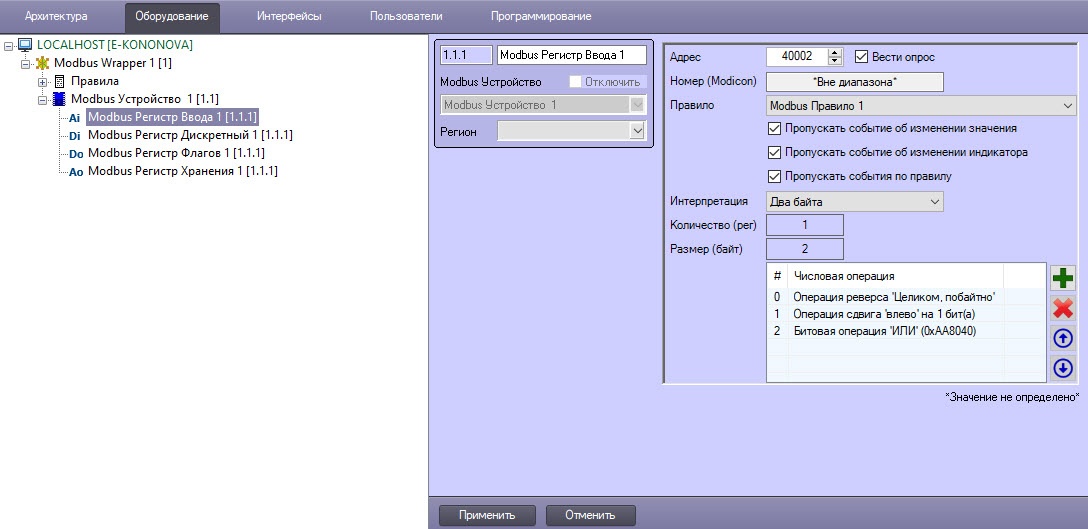Screen dimensions: 1088x529
Task: Increase the Адрес value with up stepper
Action: 835,53
